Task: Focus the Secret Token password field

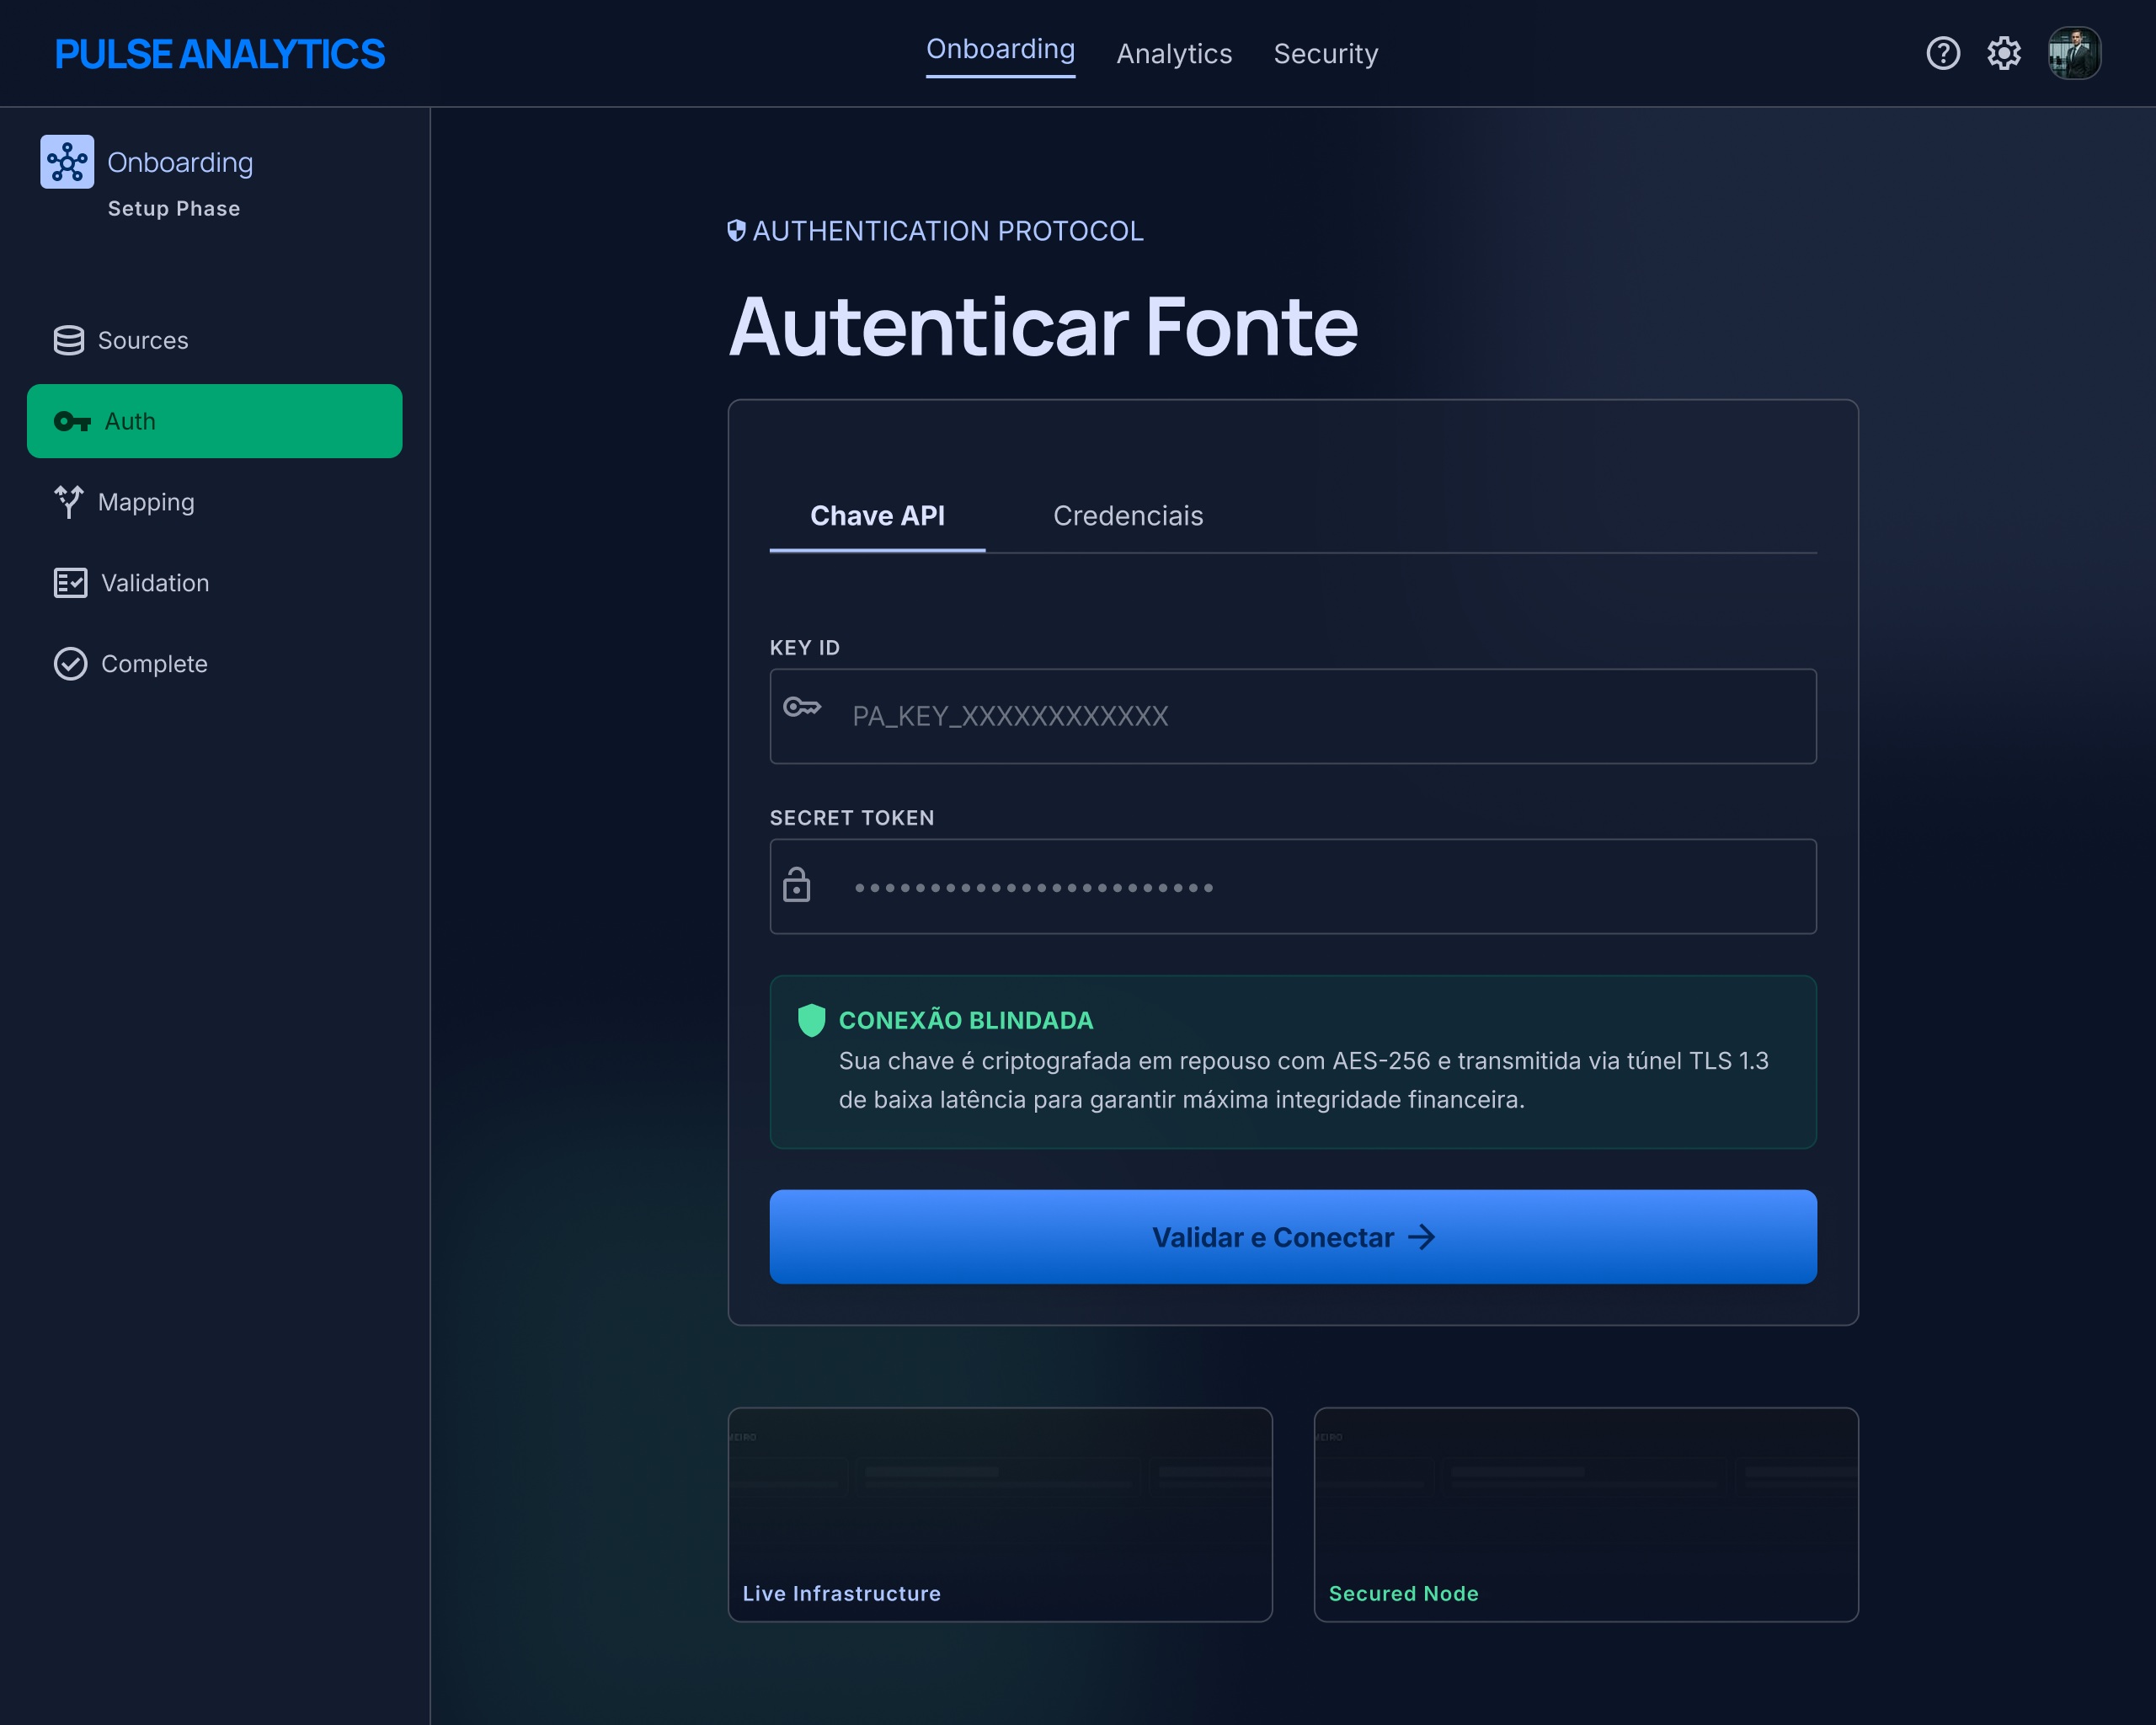Action: [1293, 886]
